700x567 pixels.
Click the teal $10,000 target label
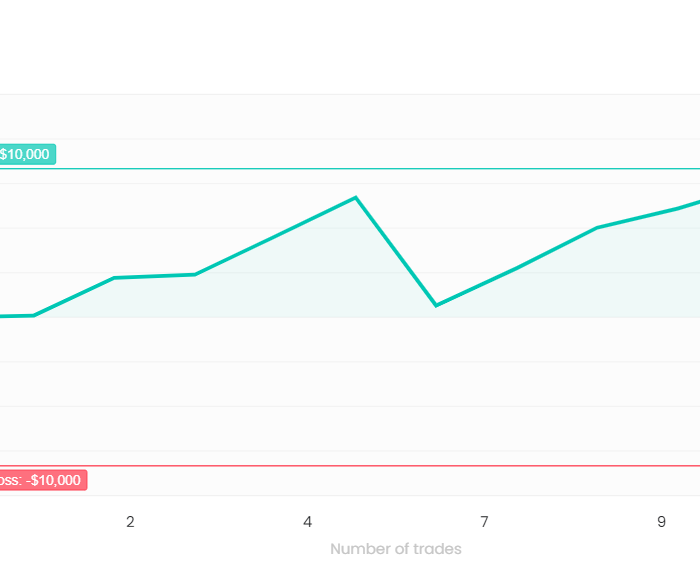click(x=27, y=154)
